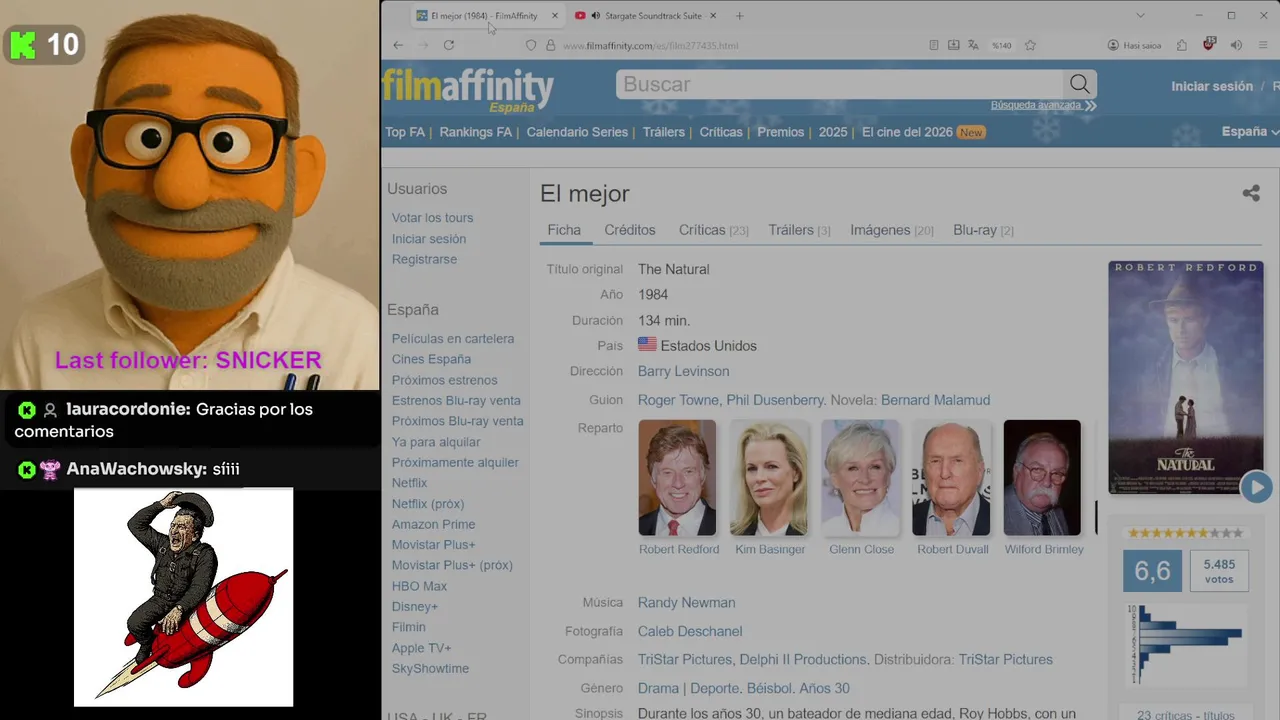Click Iniciar sesión in the header

click(1212, 86)
